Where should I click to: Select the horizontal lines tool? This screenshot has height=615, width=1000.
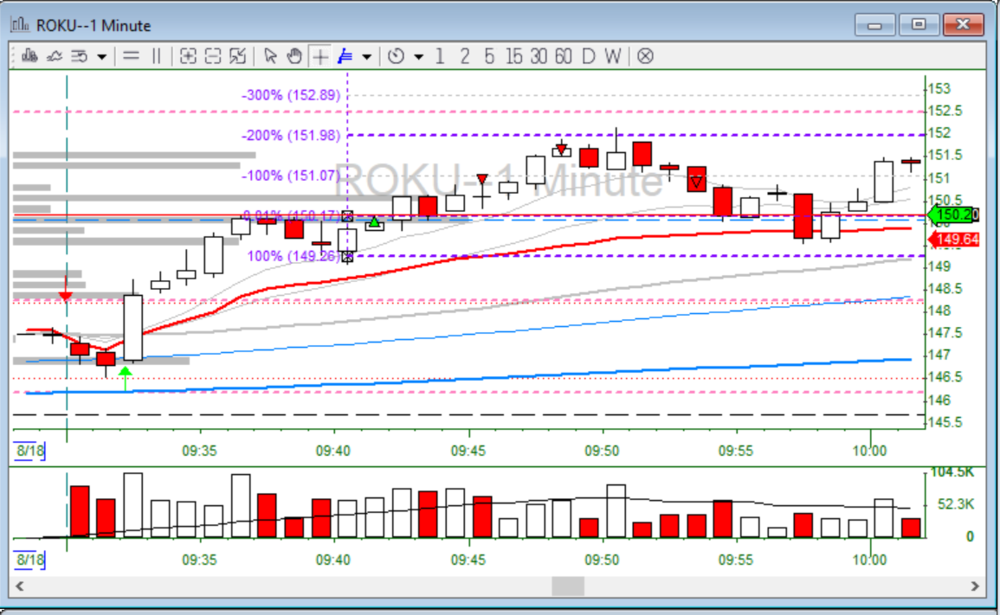point(130,56)
